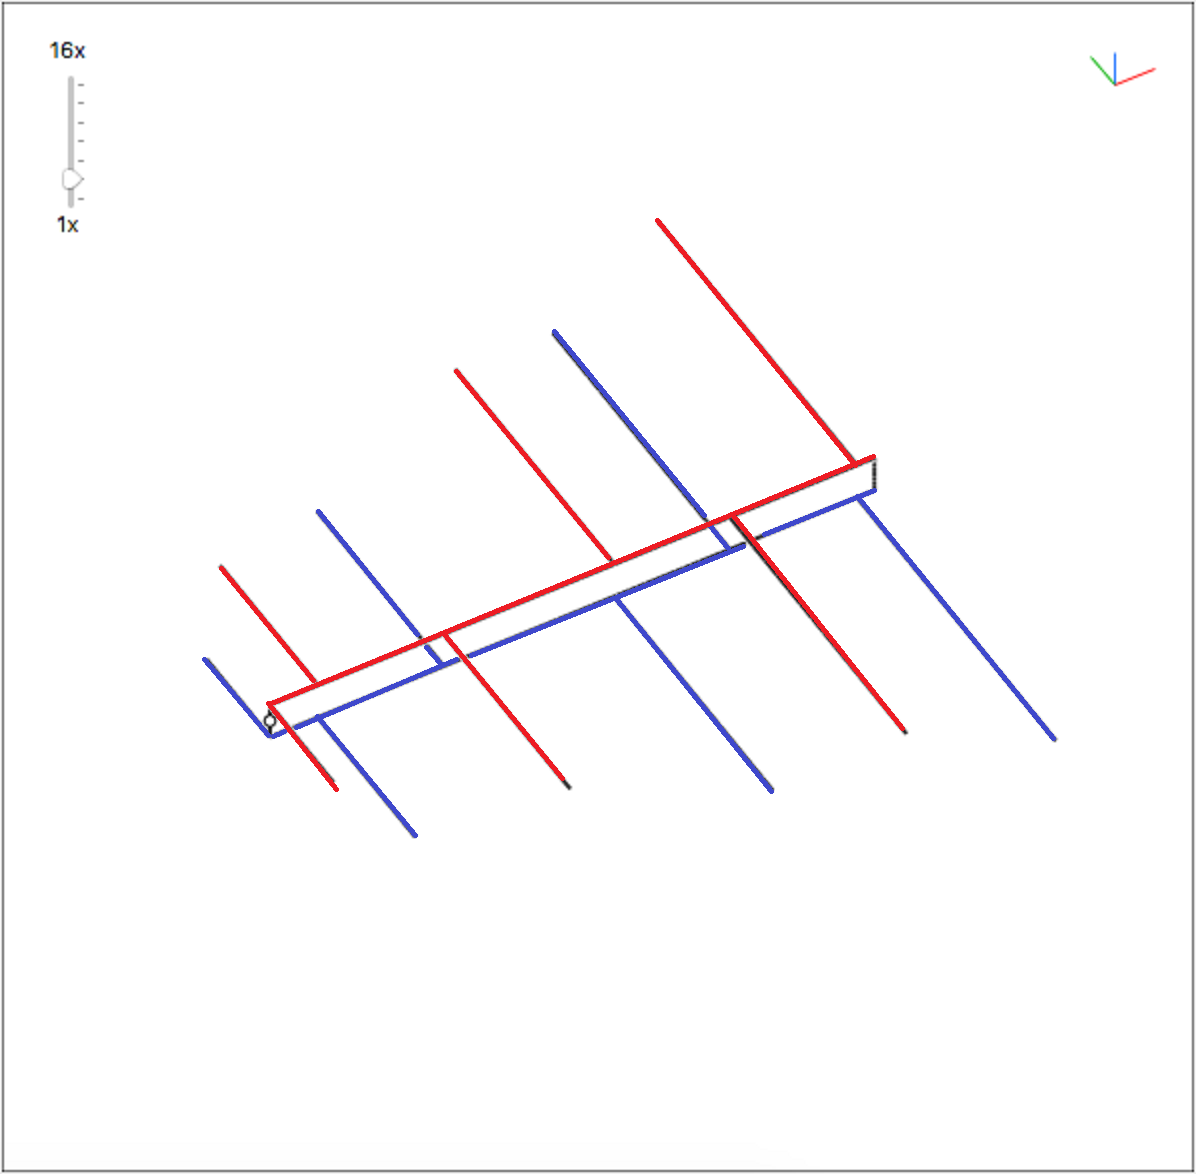Click the XYZ axis orientation gizmo
Screen dimensions: 1196x1174
coord(1122,69)
